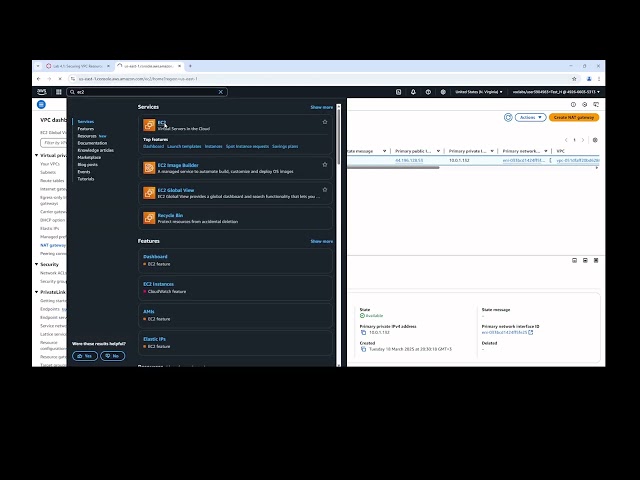The height and width of the screenshot is (480, 640).
Task: Show more results in the Features section
Action: (322, 241)
